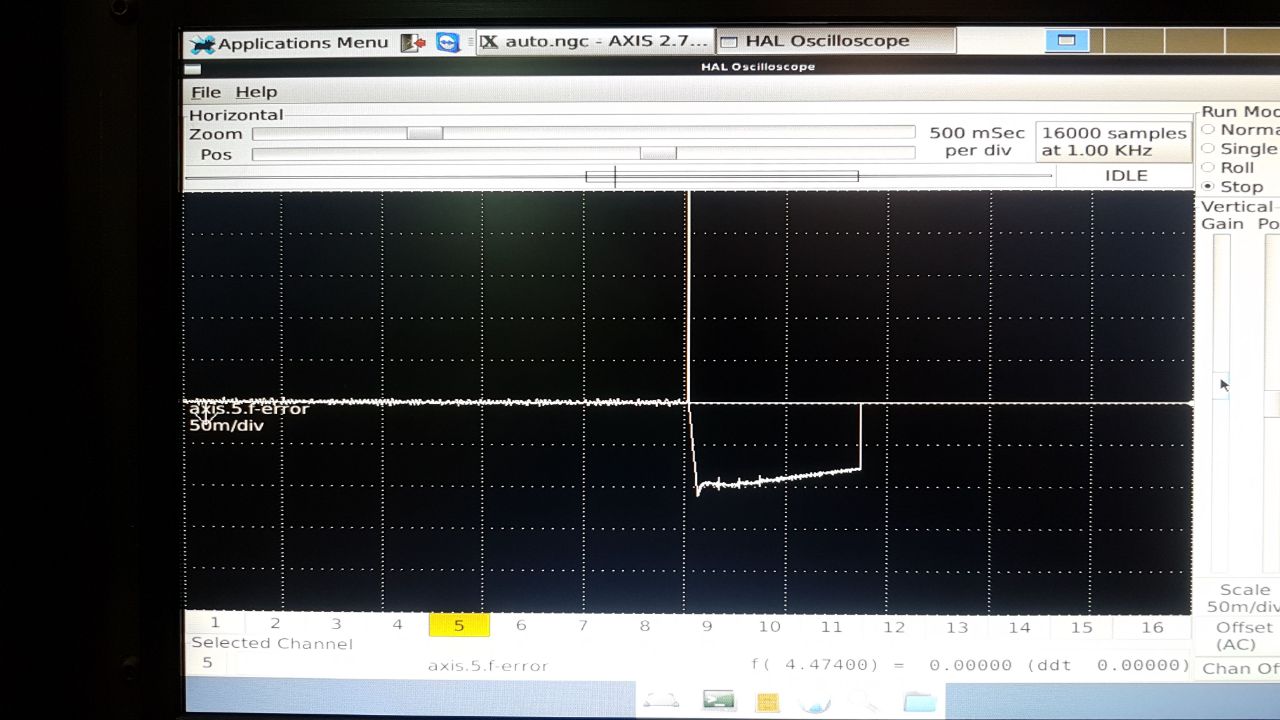Click the active workspace in workspace switcher
The height and width of the screenshot is (720, 1280).
point(1066,41)
